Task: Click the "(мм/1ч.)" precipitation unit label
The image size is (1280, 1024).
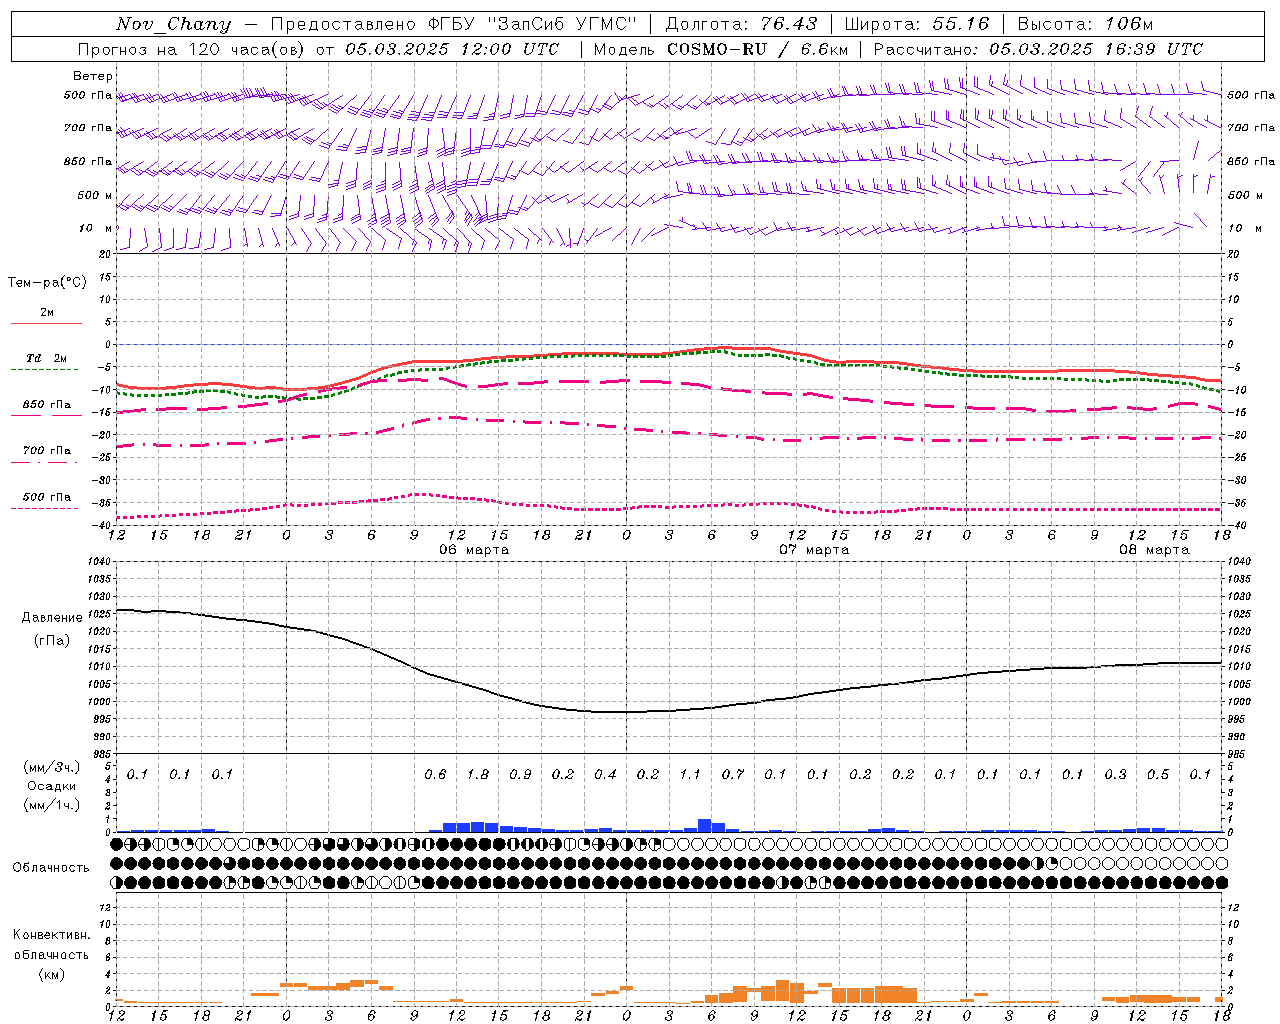Action: 52,805
